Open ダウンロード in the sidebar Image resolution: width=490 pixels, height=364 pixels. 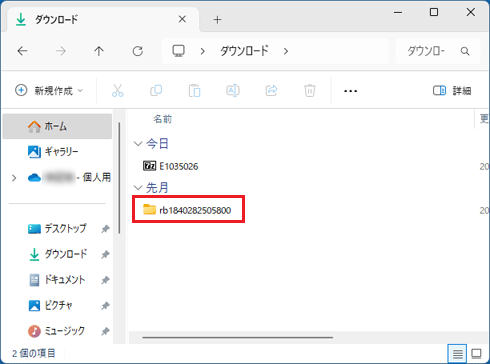tap(57, 254)
